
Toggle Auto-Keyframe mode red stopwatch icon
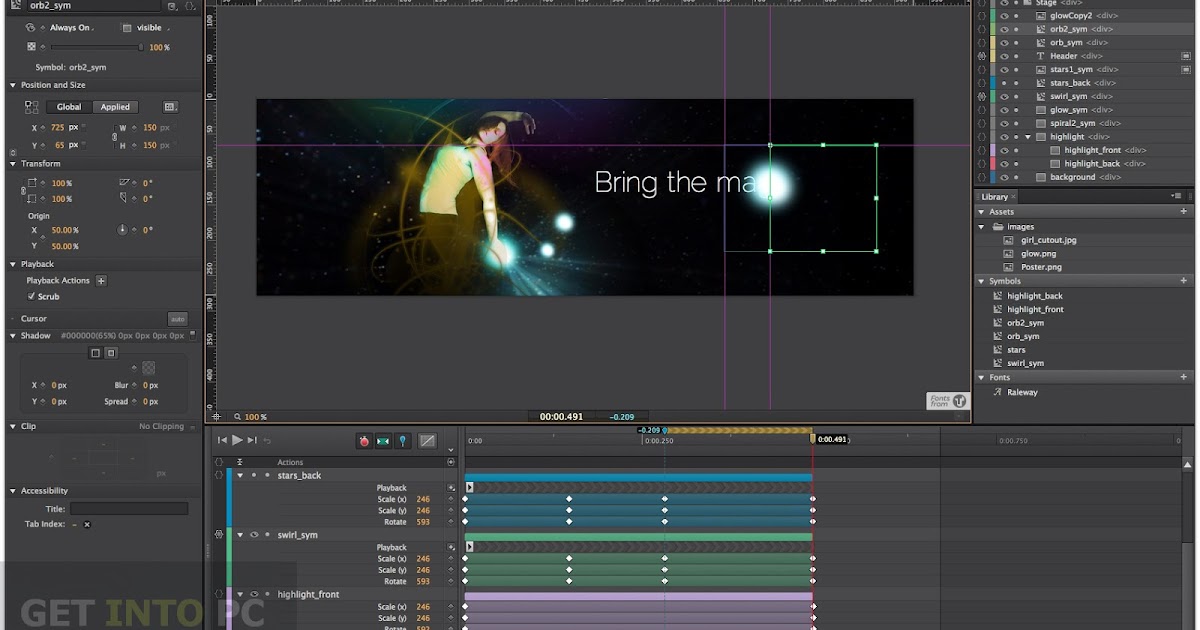364,440
